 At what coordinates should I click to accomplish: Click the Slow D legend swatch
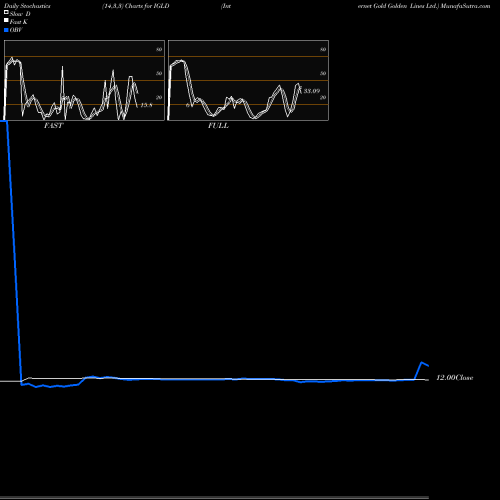[x=6, y=13]
